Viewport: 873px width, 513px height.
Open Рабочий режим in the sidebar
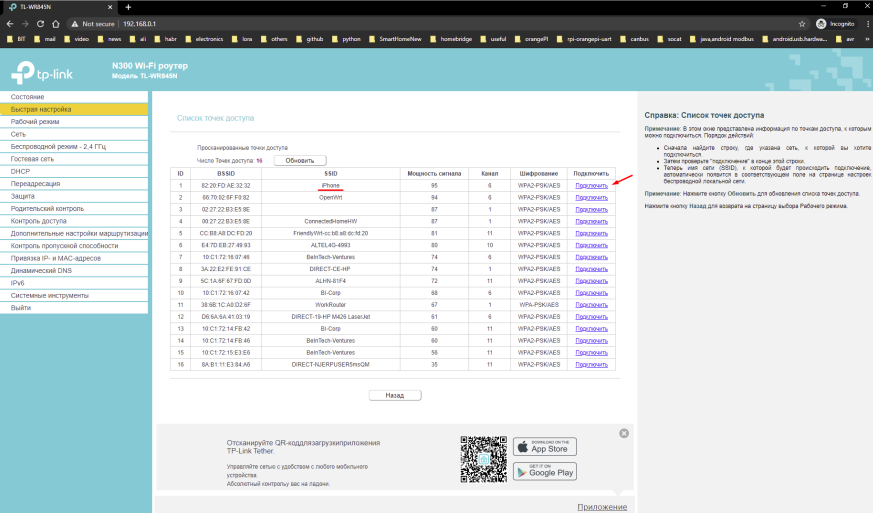(74, 121)
